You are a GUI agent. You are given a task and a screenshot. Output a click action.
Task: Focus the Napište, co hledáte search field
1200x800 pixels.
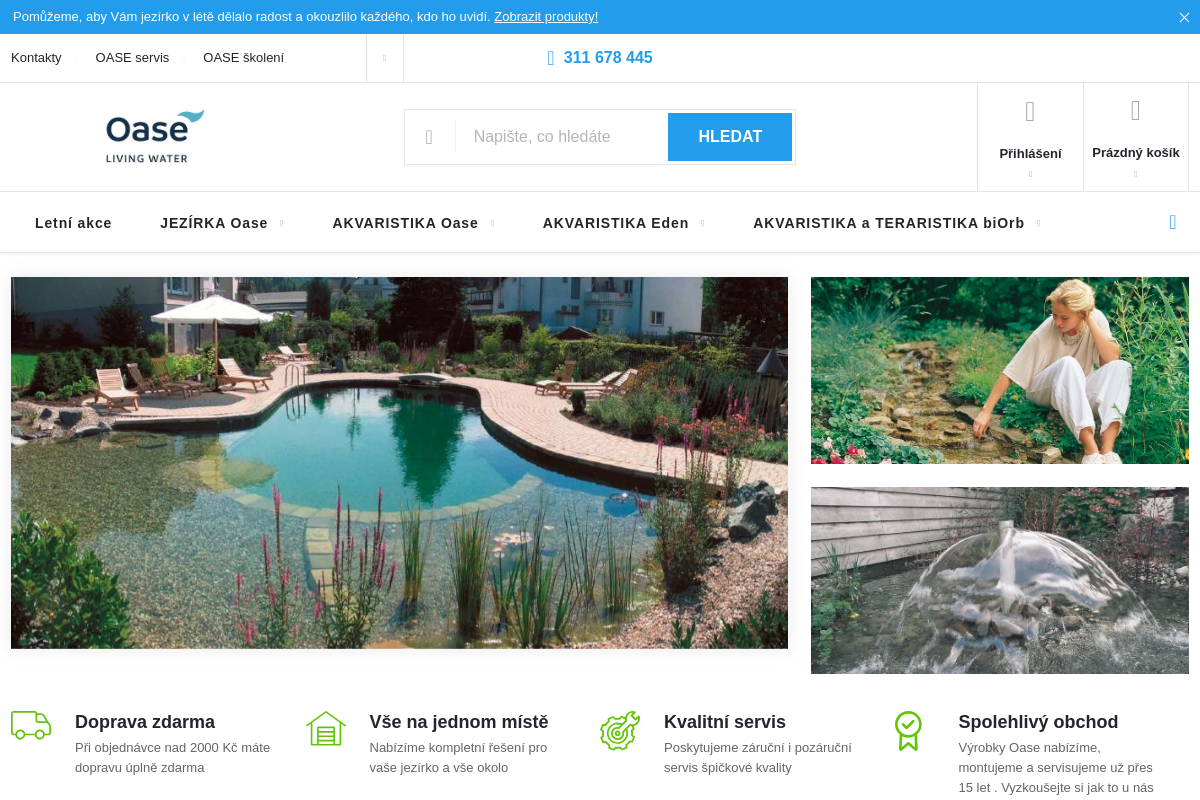pyautogui.click(x=561, y=137)
